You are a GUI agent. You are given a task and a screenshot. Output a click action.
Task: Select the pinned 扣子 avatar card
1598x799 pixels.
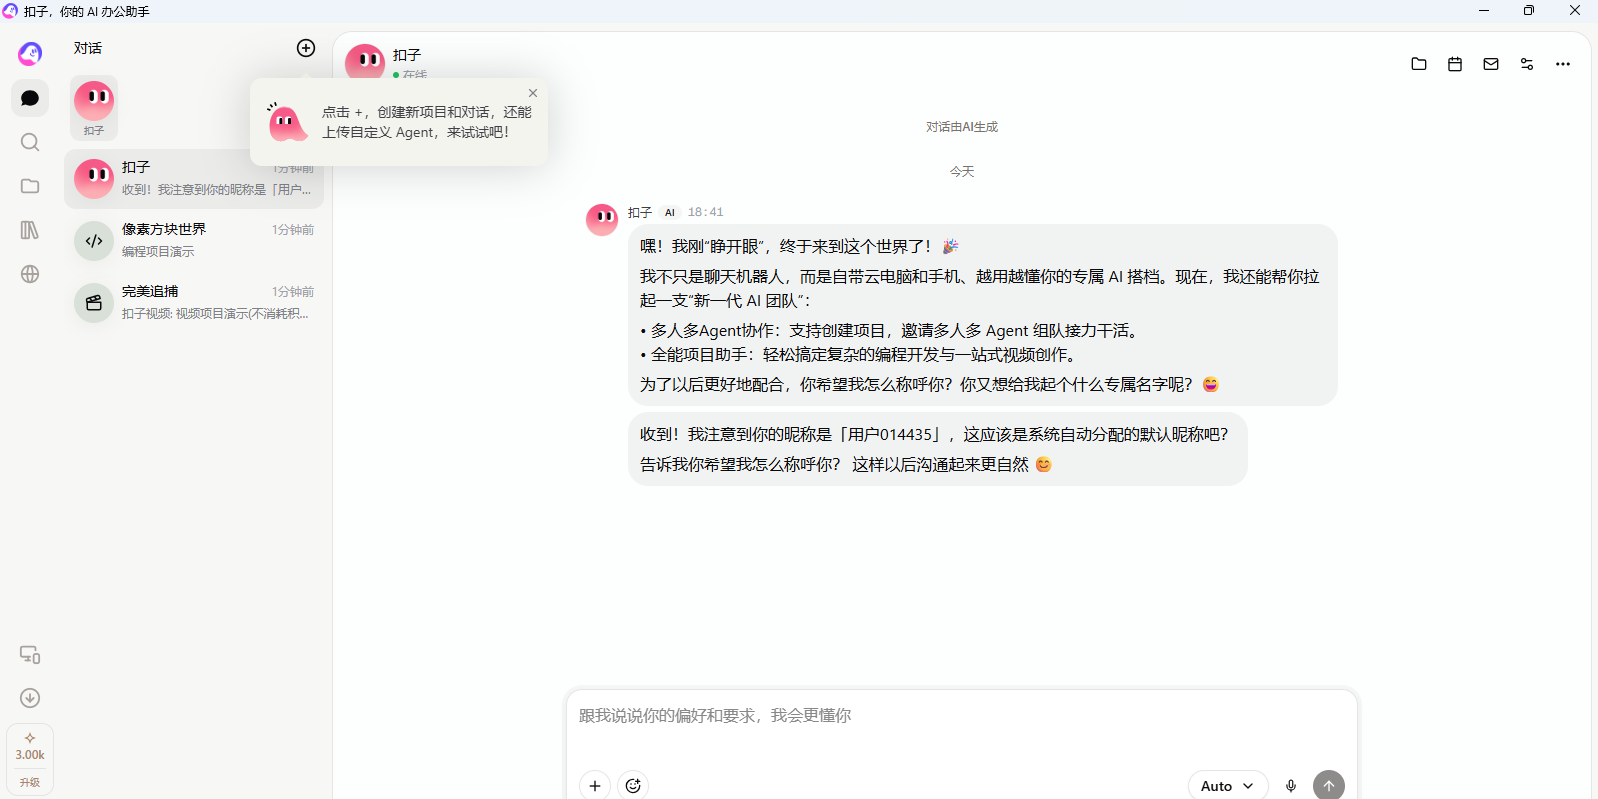tap(94, 107)
